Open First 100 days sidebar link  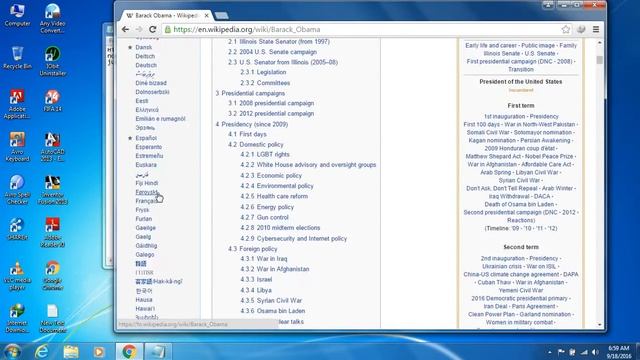tap(482, 124)
